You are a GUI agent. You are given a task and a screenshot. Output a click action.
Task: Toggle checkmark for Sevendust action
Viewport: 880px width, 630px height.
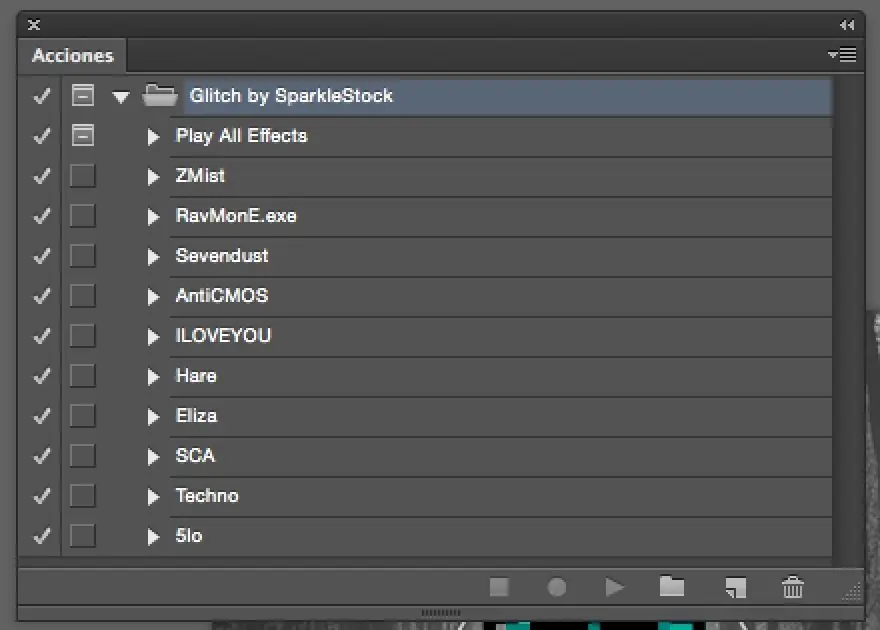pos(42,256)
